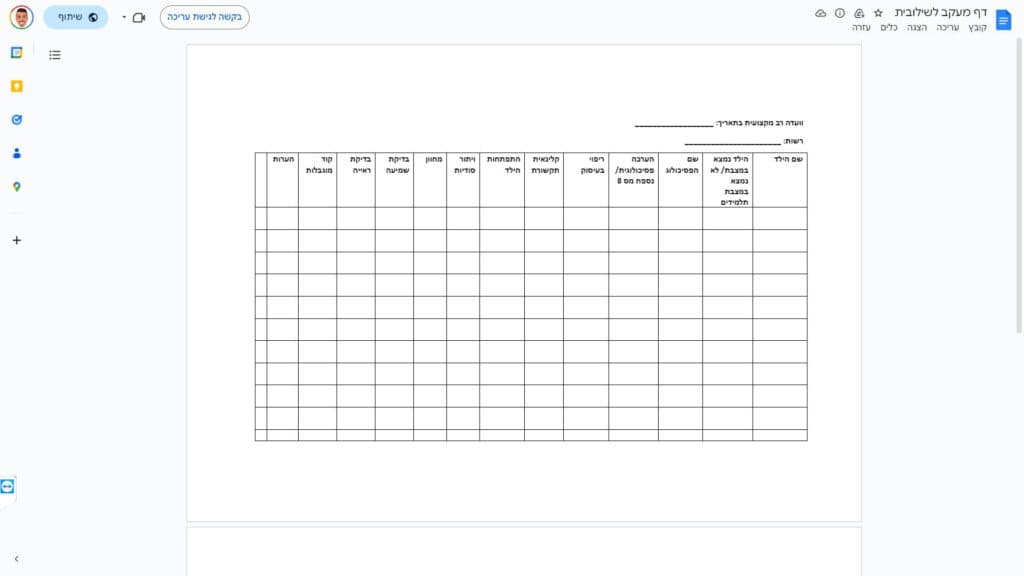Check the cloud document status icon
This screenshot has height=576, width=1024.
[x=821, y=13]
